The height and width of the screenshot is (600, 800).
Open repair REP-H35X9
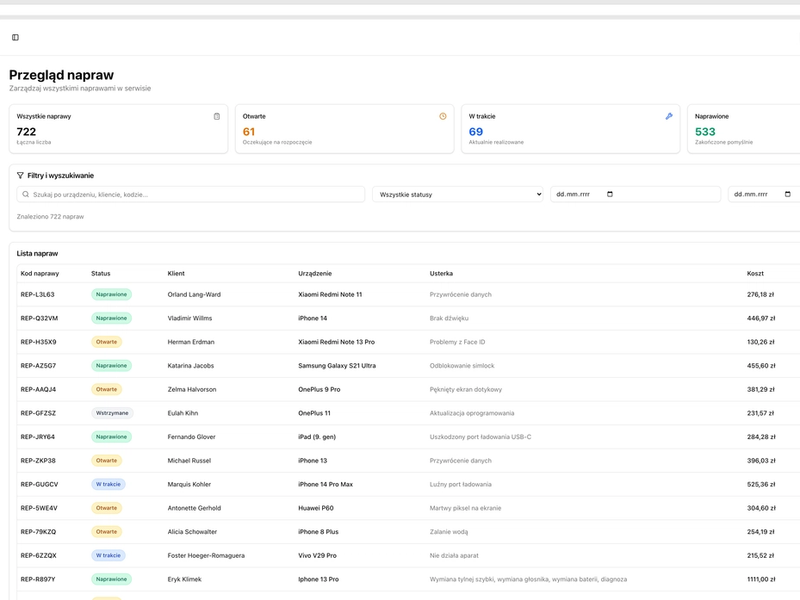click(x=38, y=342)
